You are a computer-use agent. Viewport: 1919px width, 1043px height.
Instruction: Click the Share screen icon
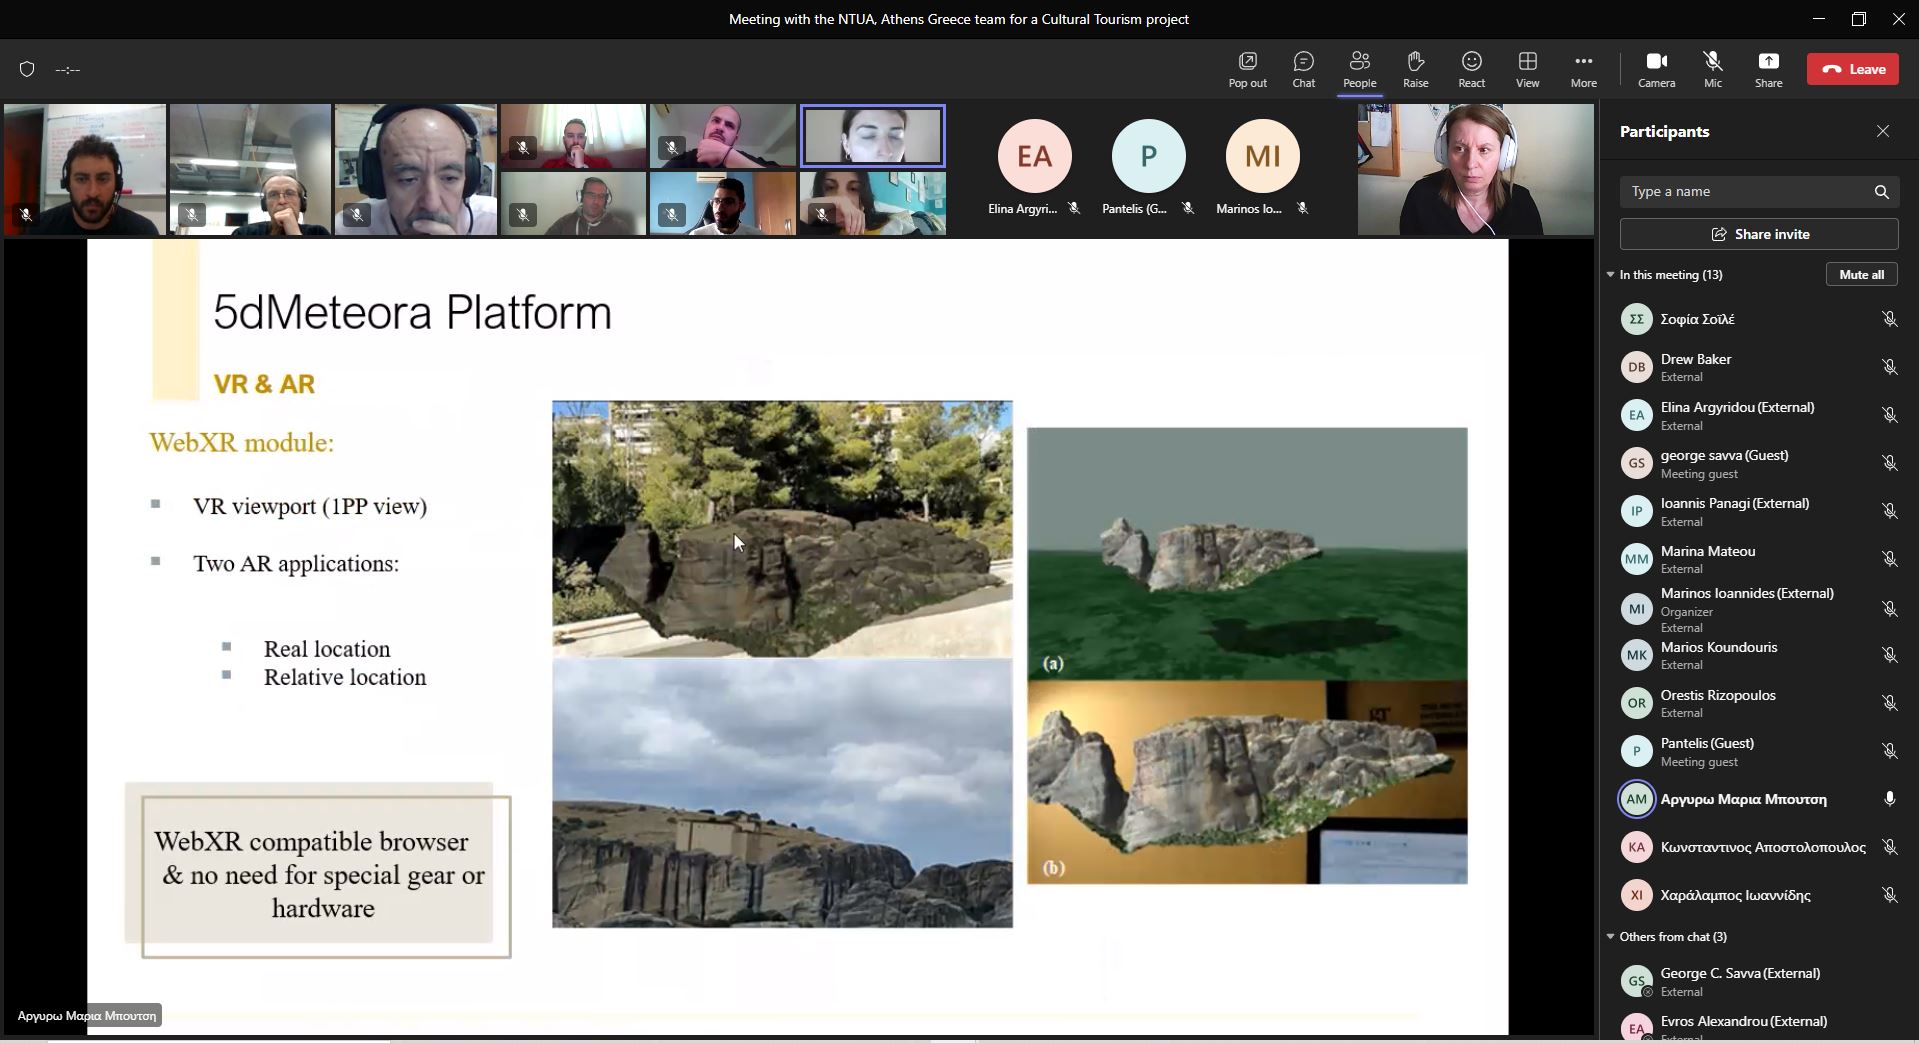pos(1768,69)
